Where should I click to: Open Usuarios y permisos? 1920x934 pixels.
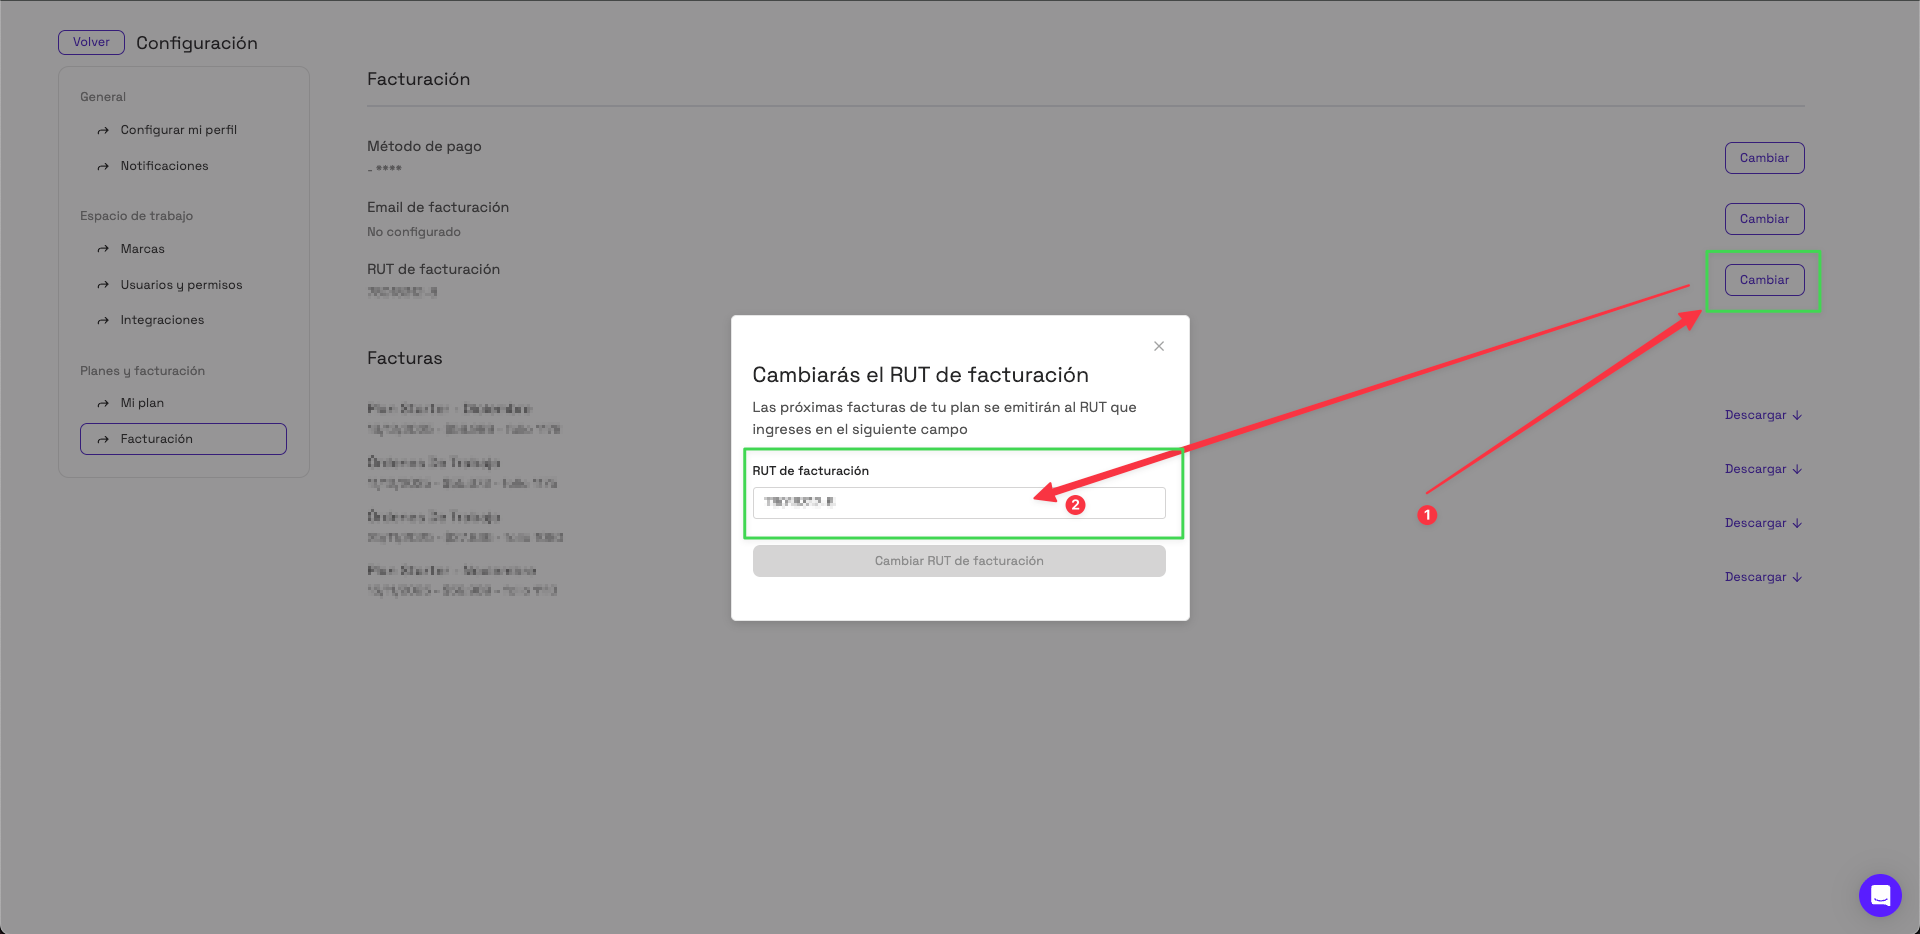(x=182, y=285)
